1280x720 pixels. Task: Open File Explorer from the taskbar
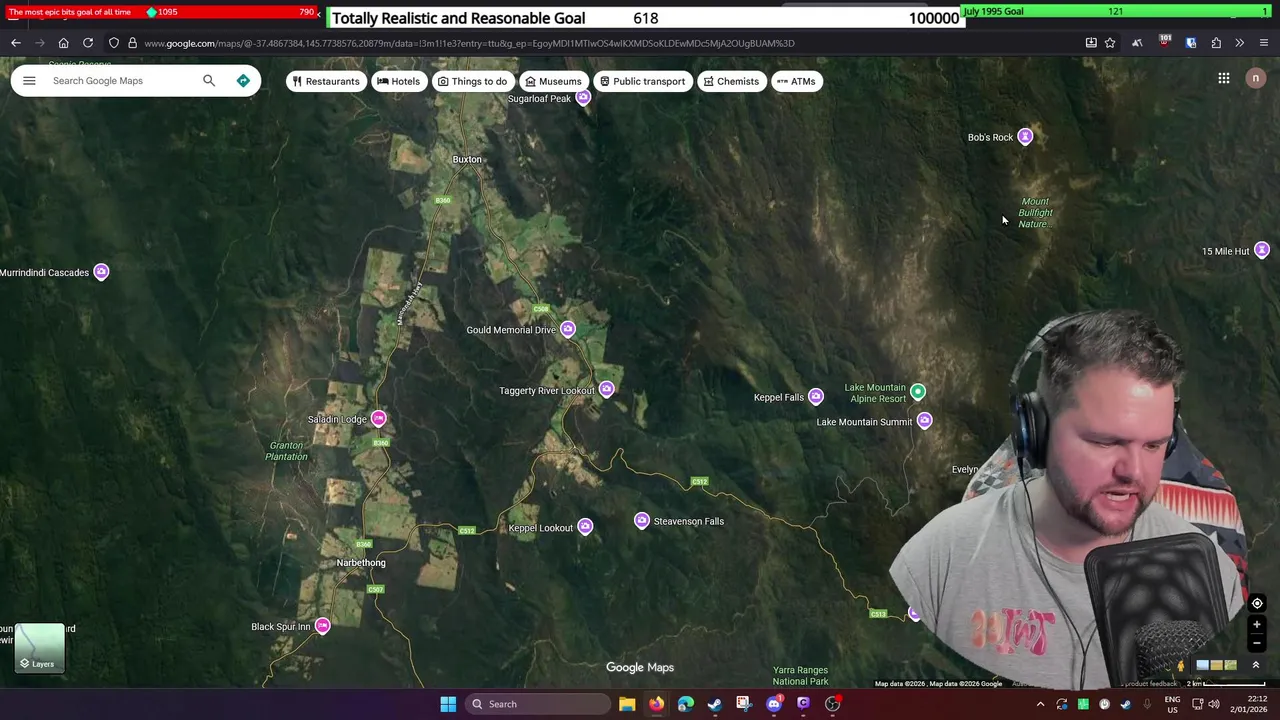coord(627,704)
